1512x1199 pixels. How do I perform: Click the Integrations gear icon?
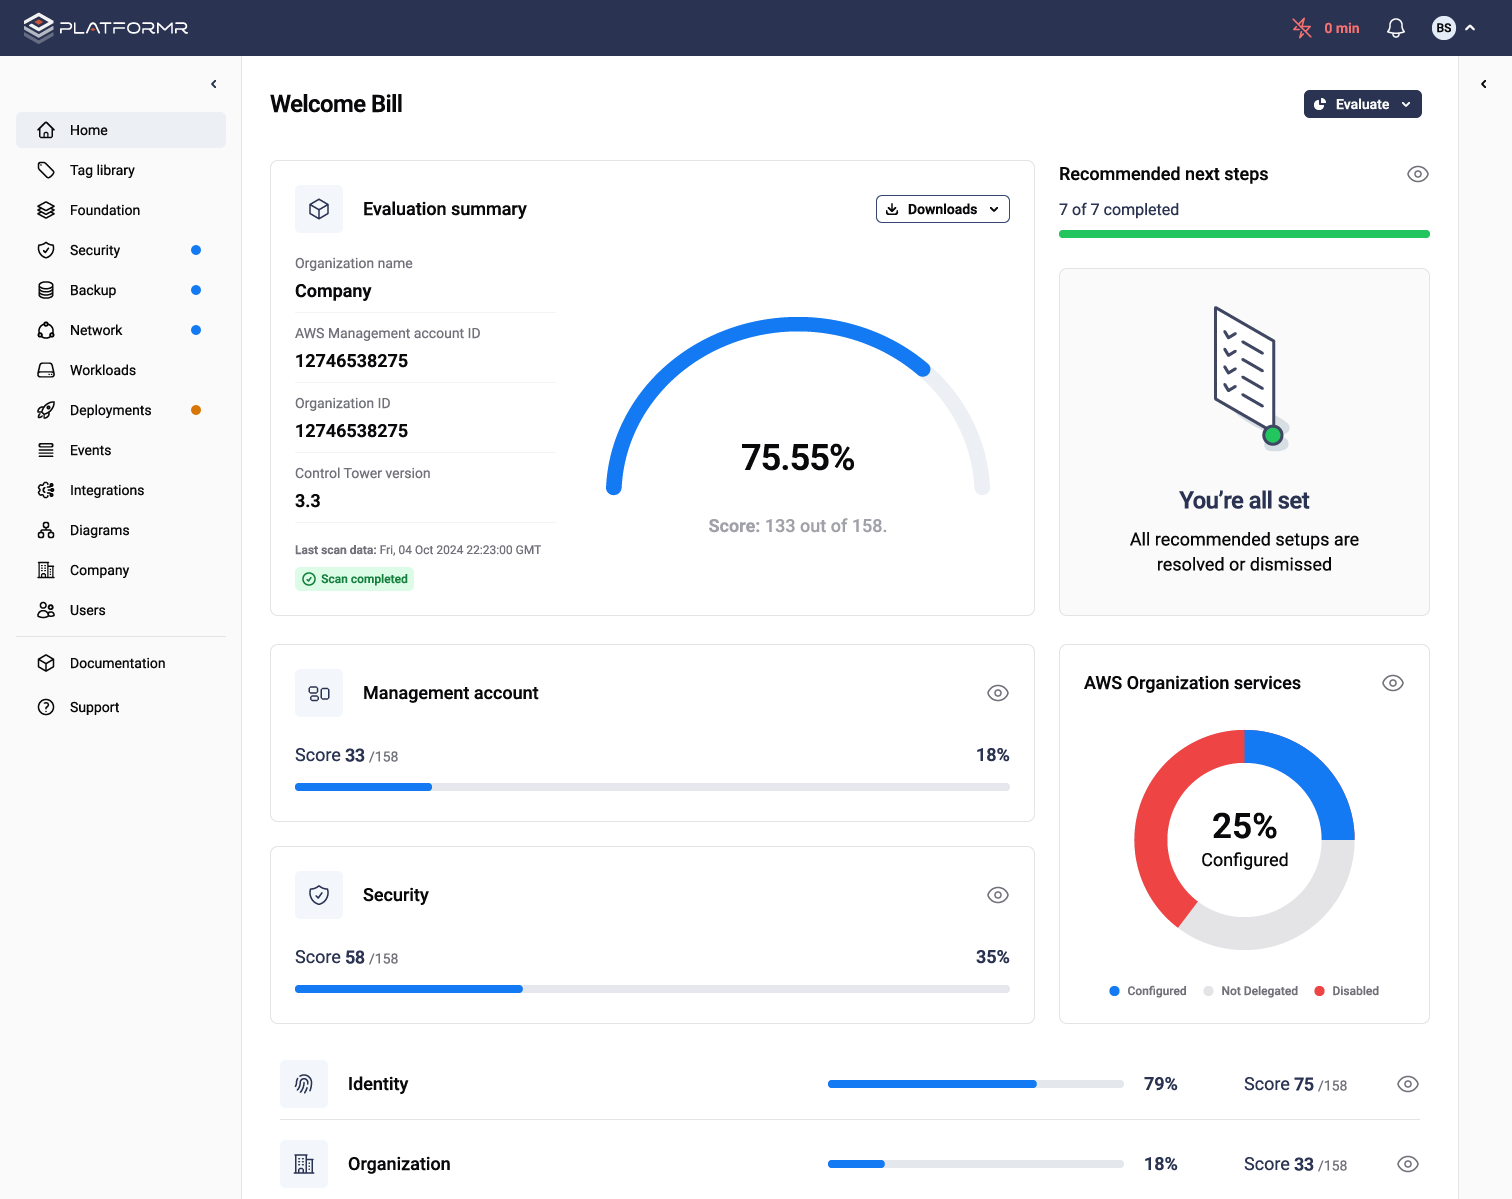coord(46,490)
